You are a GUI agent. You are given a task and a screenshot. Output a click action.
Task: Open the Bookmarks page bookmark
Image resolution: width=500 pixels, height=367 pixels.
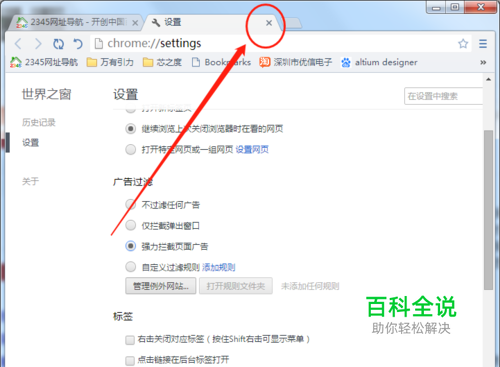221,62
